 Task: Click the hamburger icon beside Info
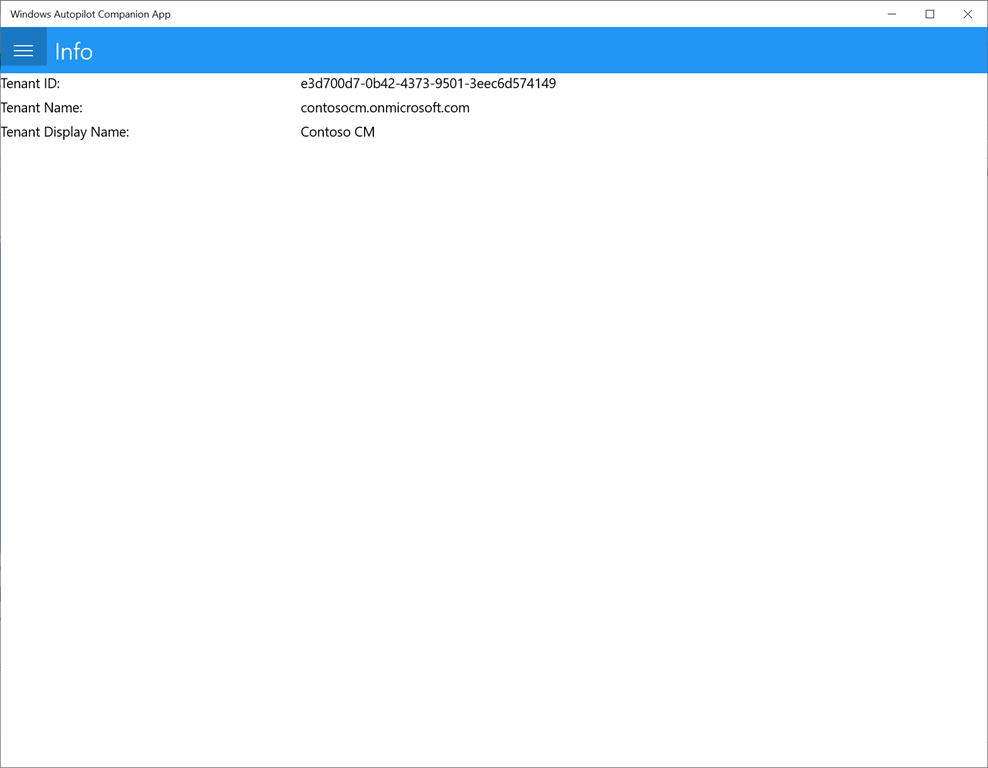(x=23, y=48)
